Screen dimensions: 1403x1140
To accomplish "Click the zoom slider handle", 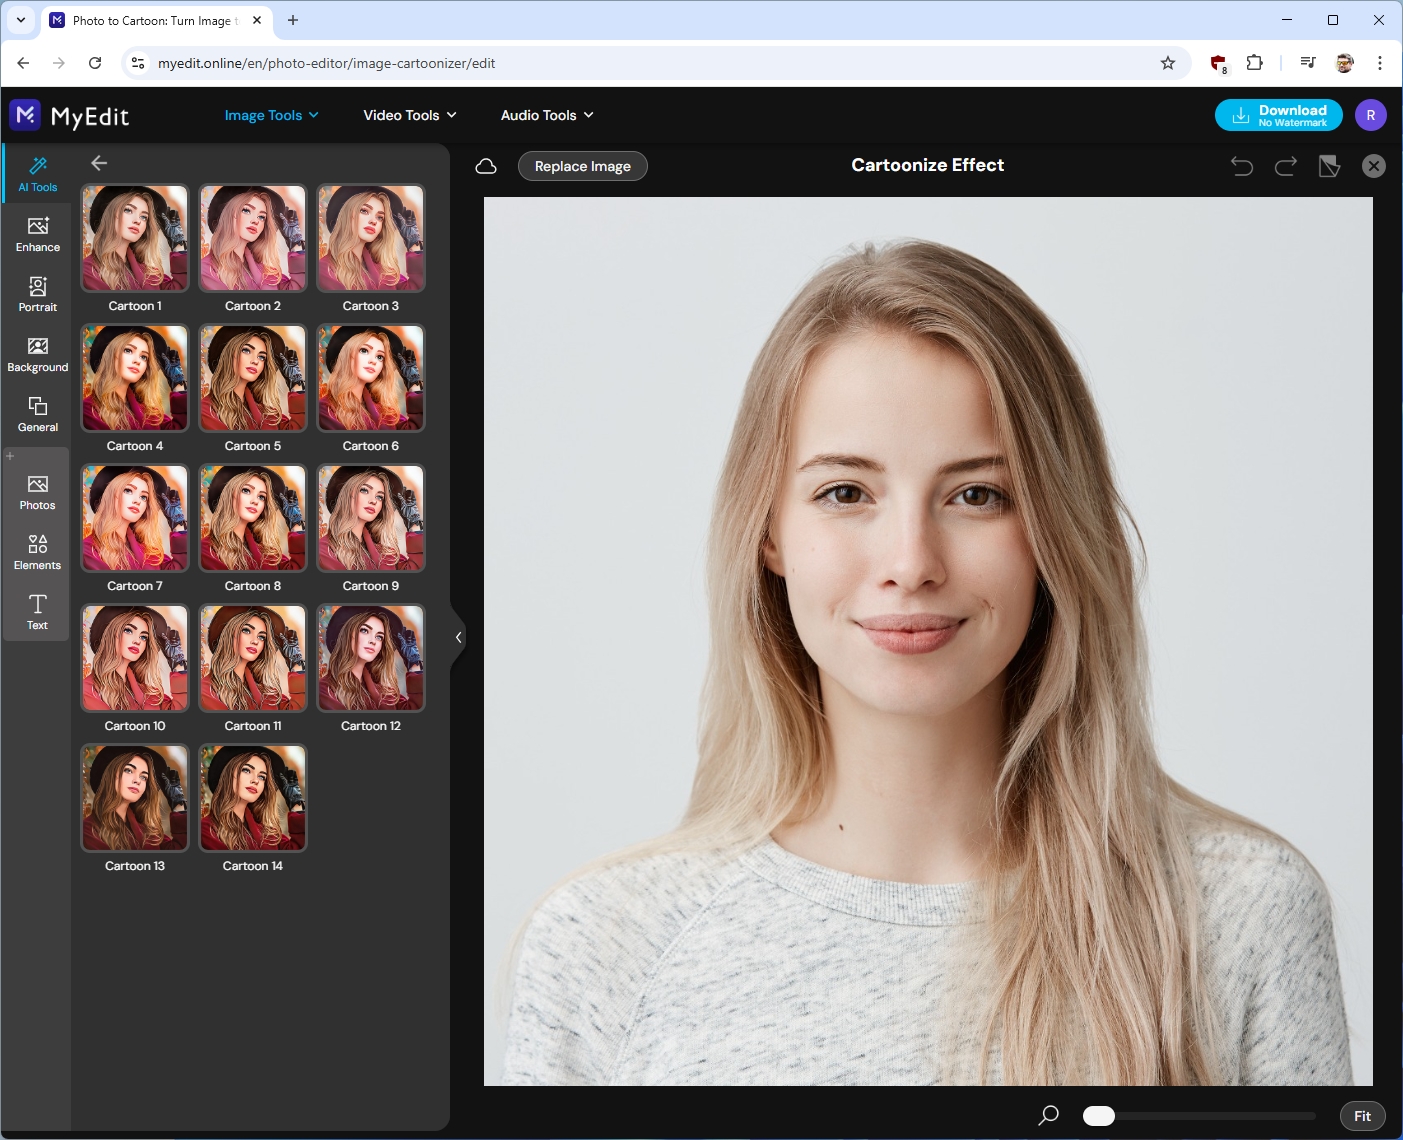I will click(1098, 1116).
